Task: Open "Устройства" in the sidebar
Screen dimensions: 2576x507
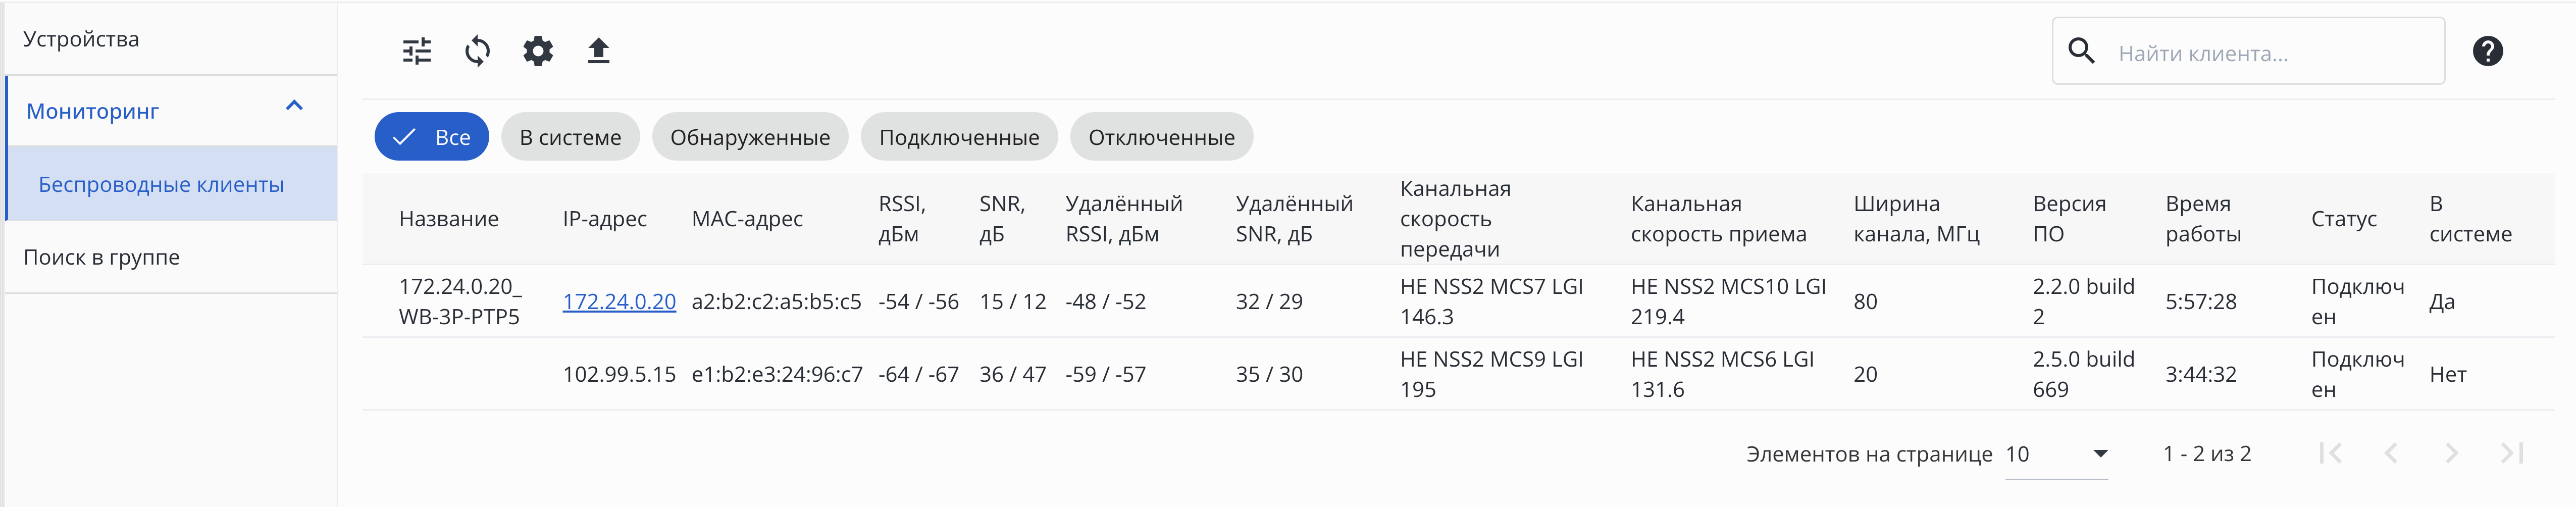Action: tap(81, 39)
